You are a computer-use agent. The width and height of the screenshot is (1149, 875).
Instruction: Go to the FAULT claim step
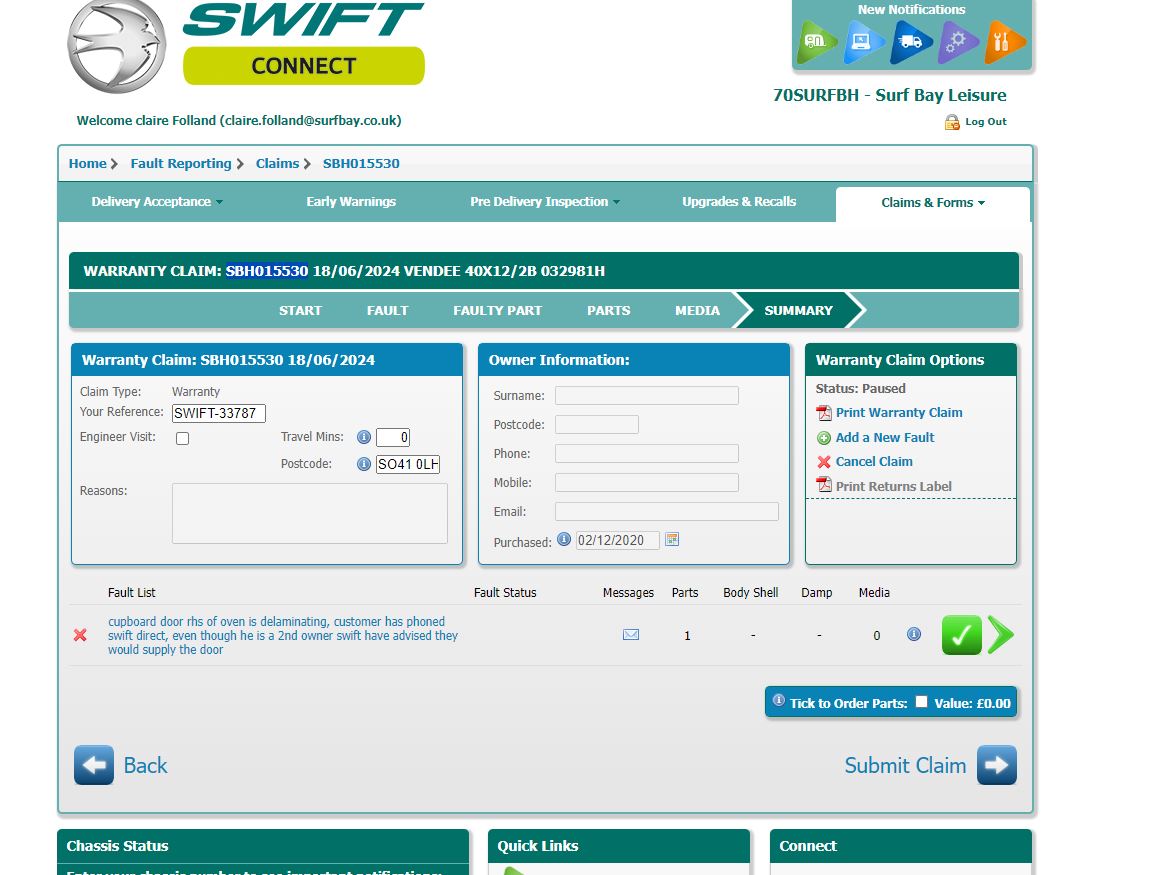388,311
